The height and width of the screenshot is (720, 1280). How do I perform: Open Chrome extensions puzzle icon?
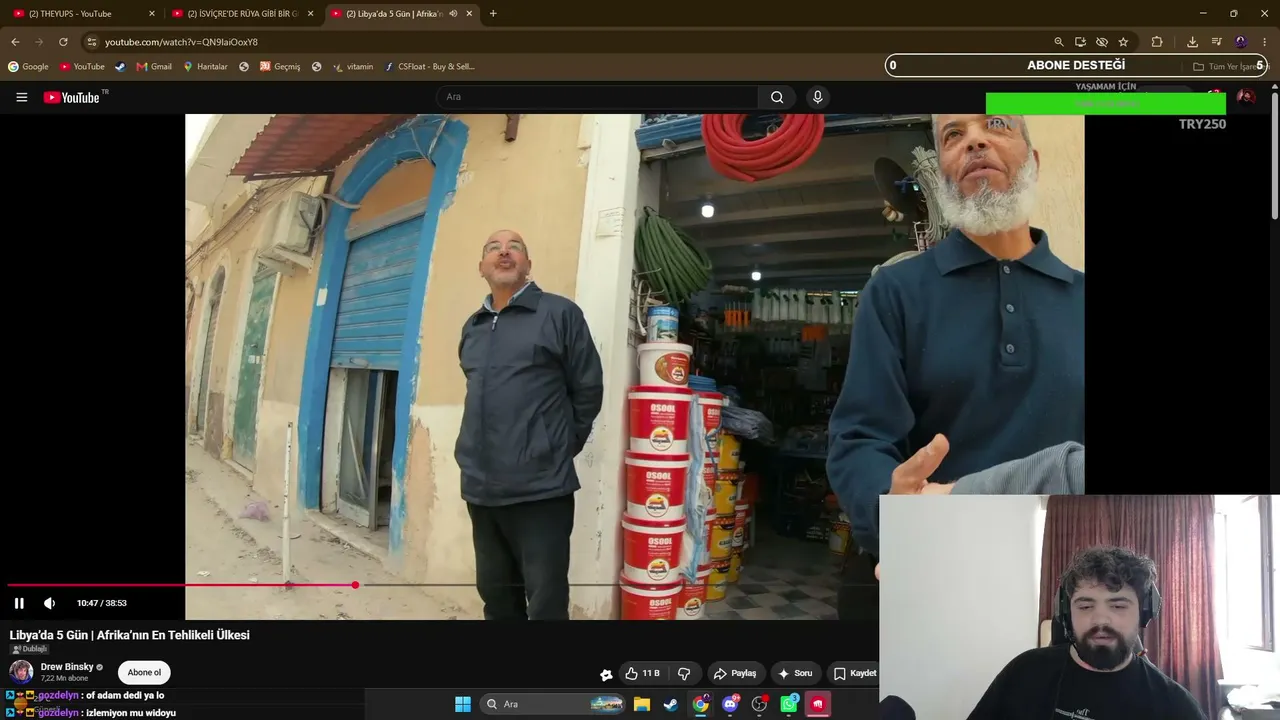click(1157, 42)
